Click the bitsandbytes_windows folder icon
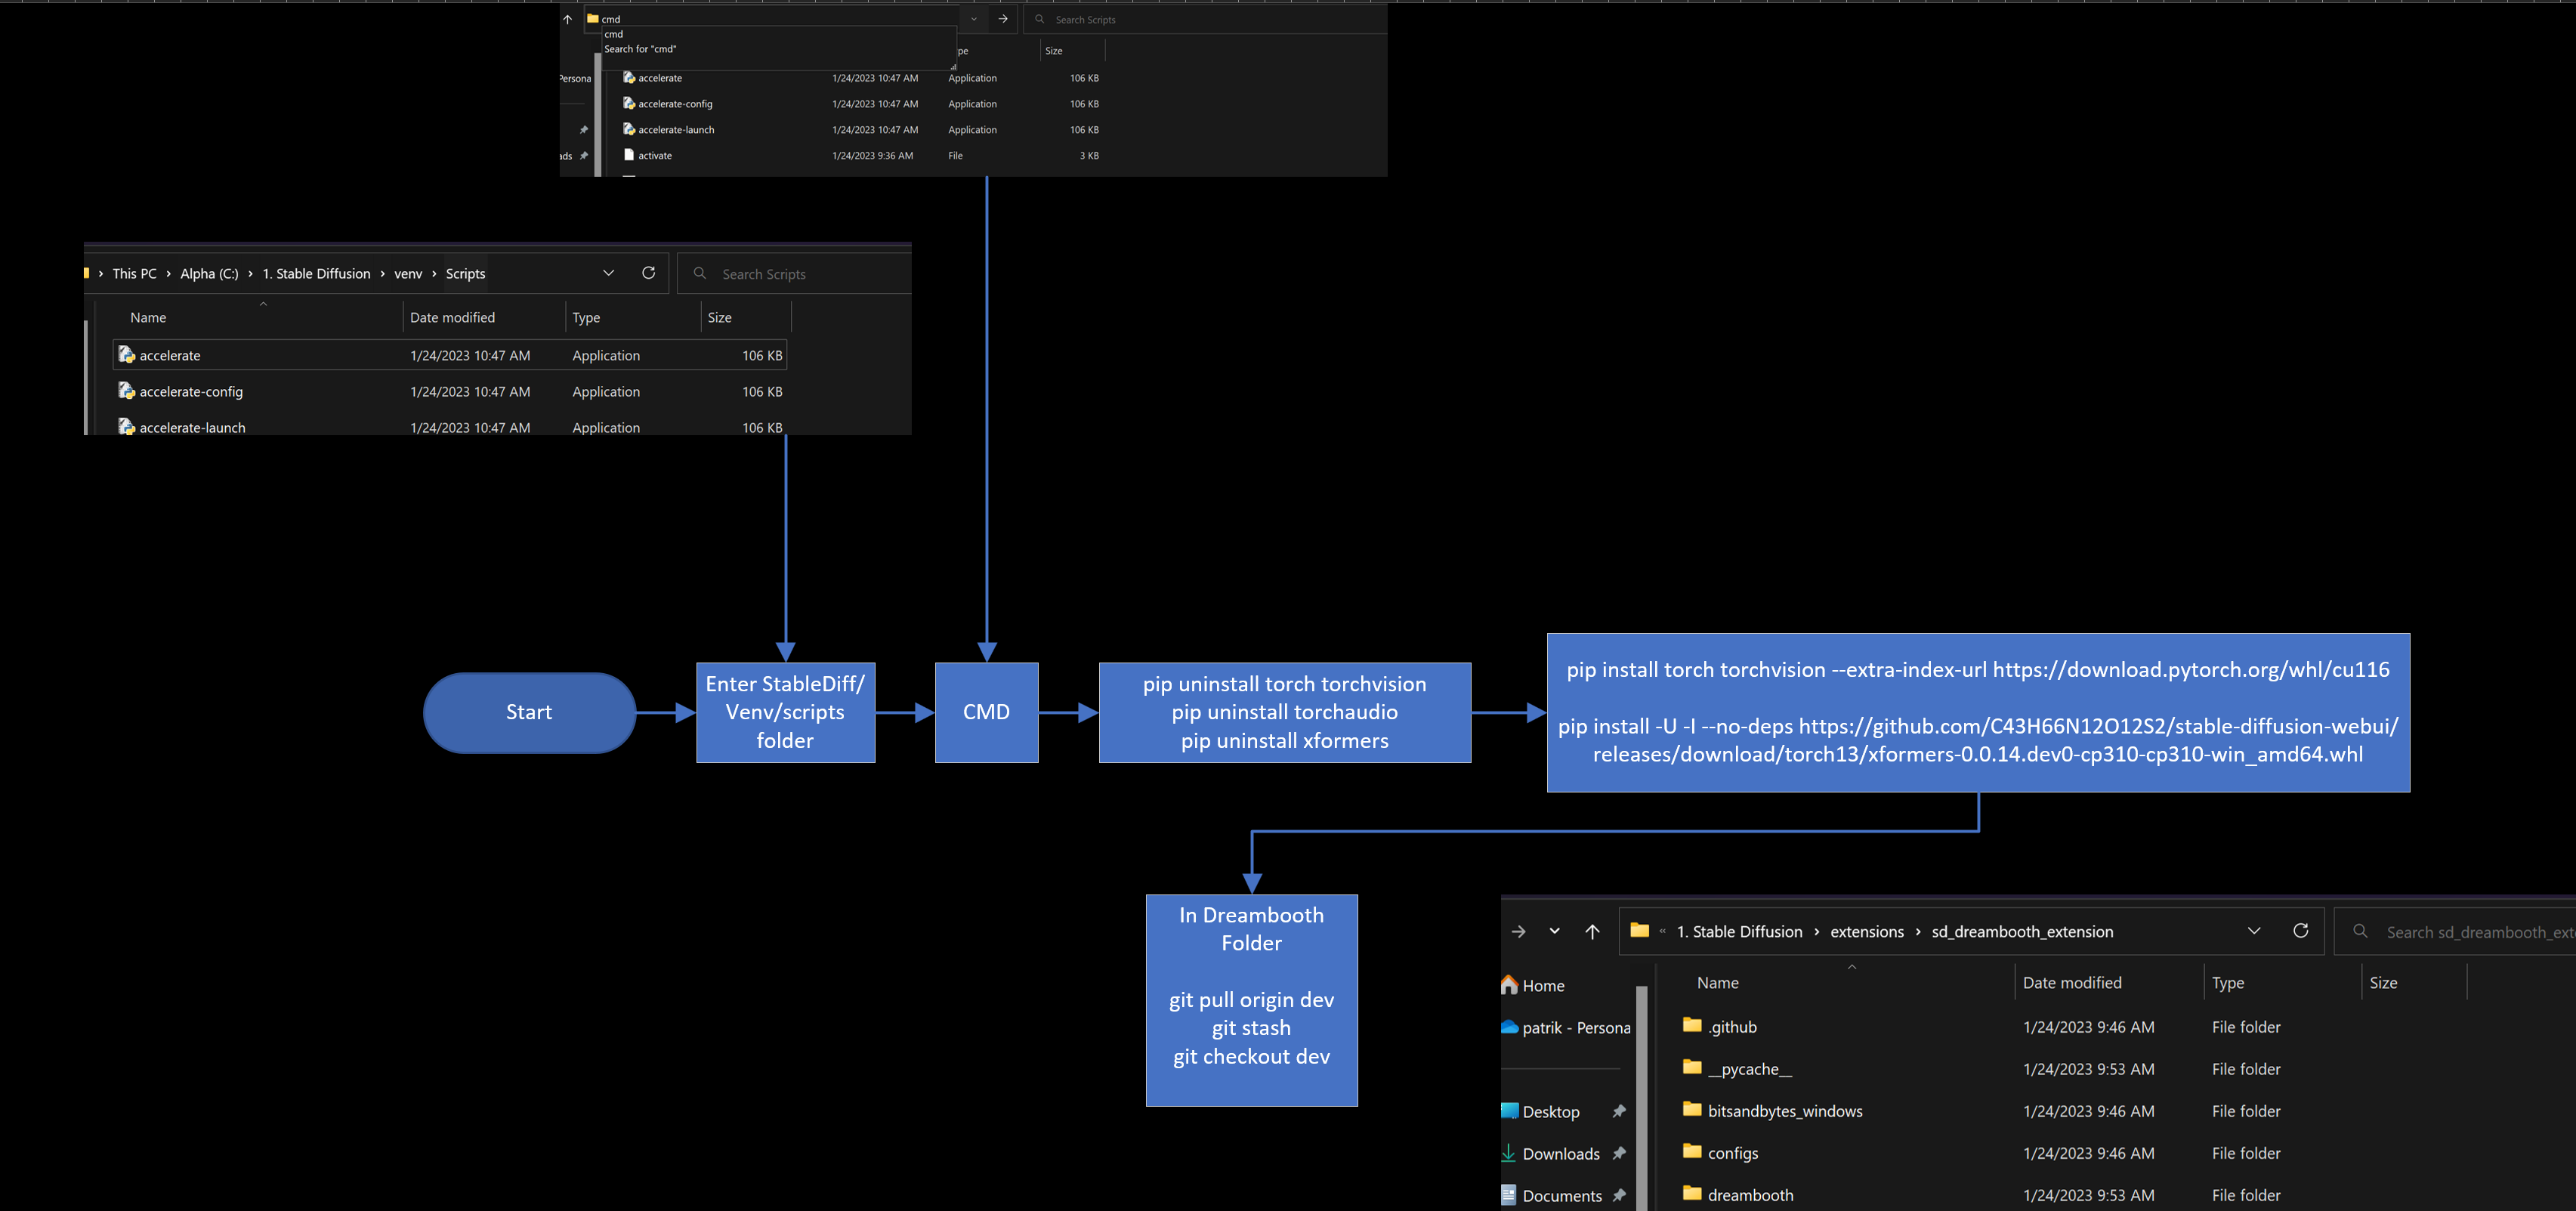Image resolution: width=2576 pixels, height=1211 pixels. tap(1692, 1110)
